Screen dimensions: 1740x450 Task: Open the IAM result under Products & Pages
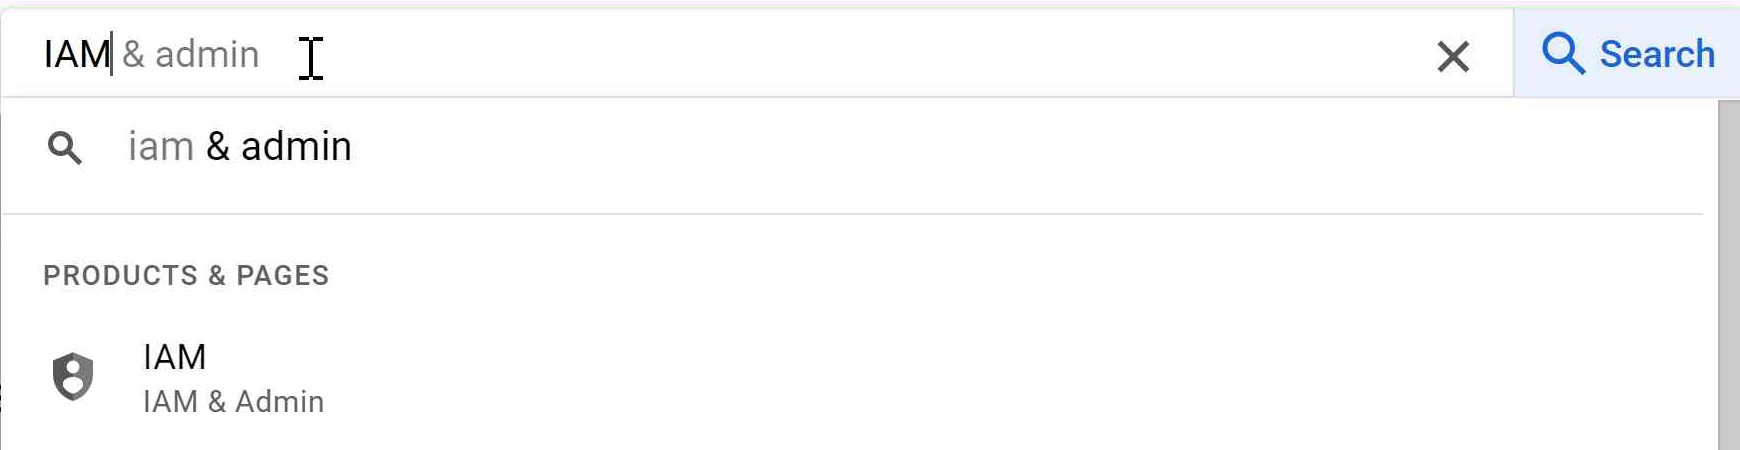[x=175, y=357]
